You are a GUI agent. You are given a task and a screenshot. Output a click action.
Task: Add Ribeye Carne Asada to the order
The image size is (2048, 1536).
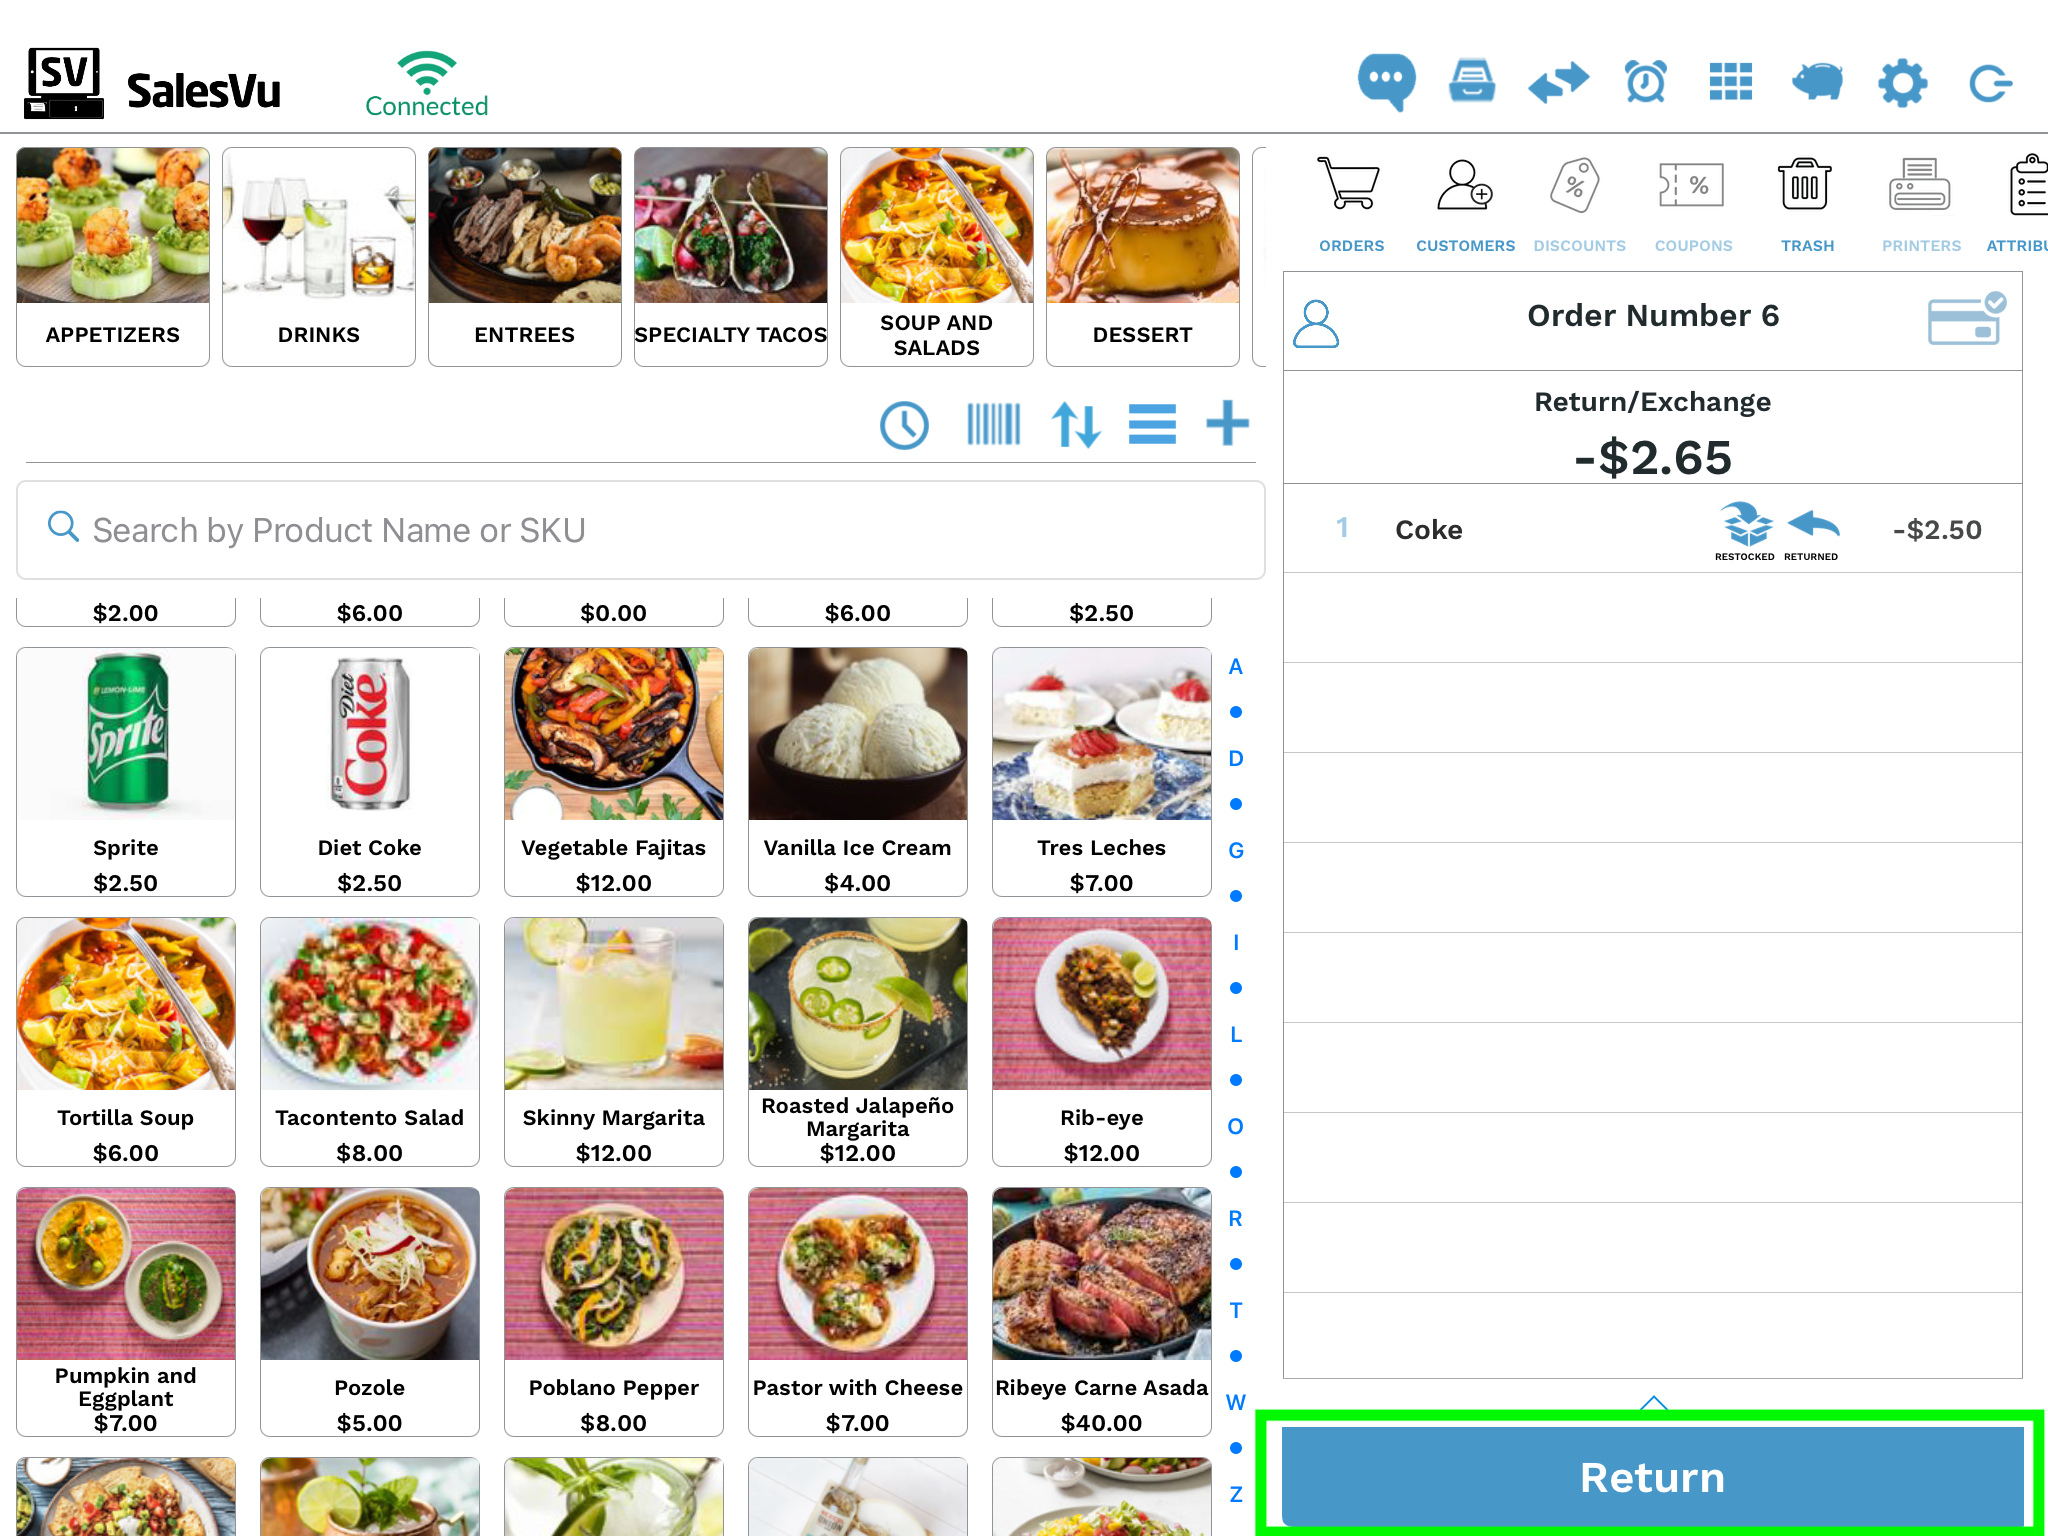pyautogui.click(x=1102, y=1312)
